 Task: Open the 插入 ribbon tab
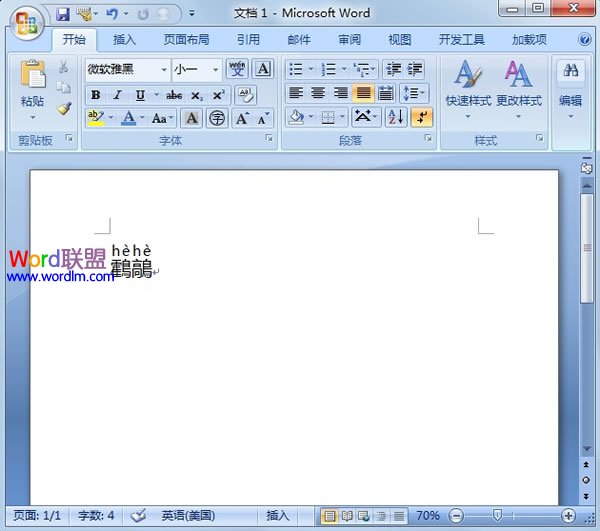(124, 39)
